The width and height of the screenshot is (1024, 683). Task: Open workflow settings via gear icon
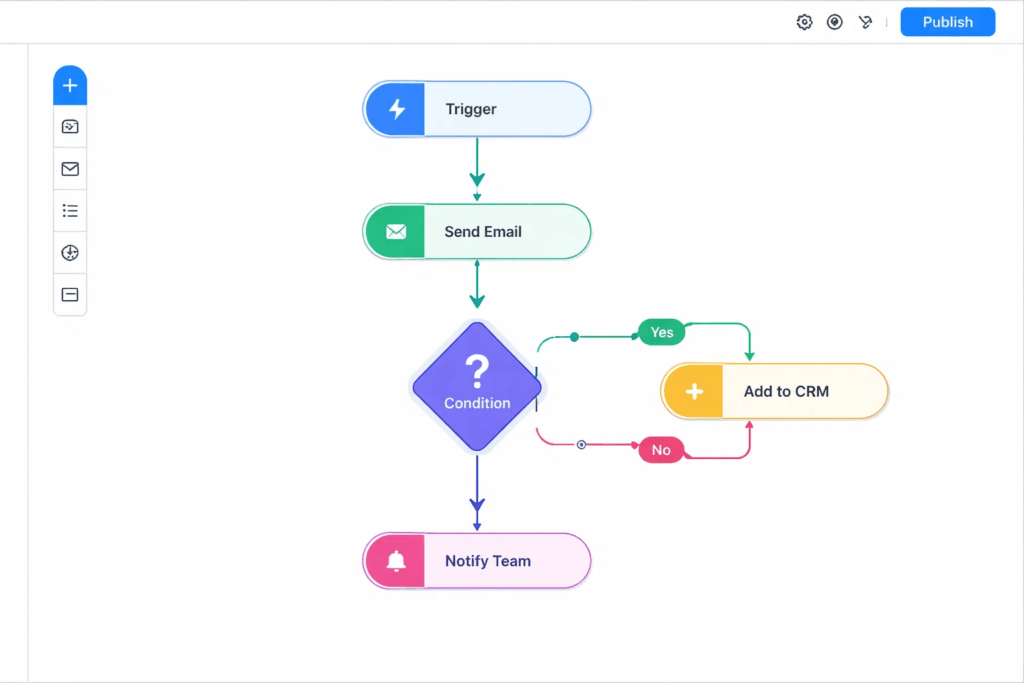[804, 21]
